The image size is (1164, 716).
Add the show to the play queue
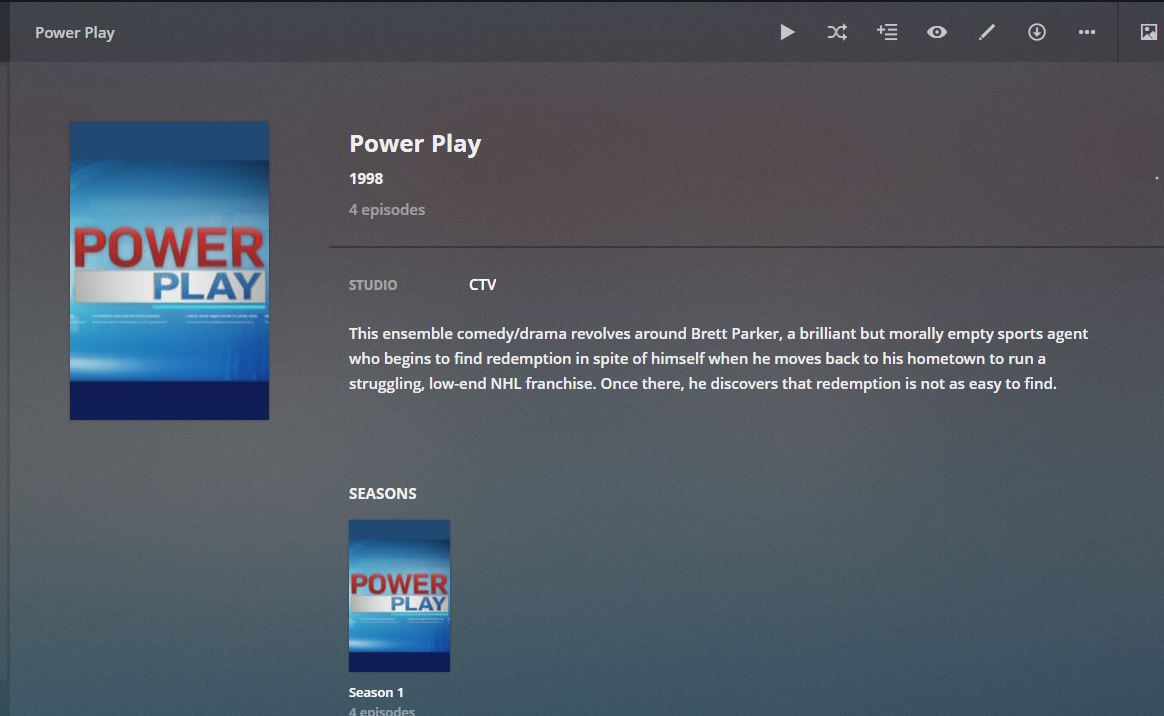coord(887,32)
